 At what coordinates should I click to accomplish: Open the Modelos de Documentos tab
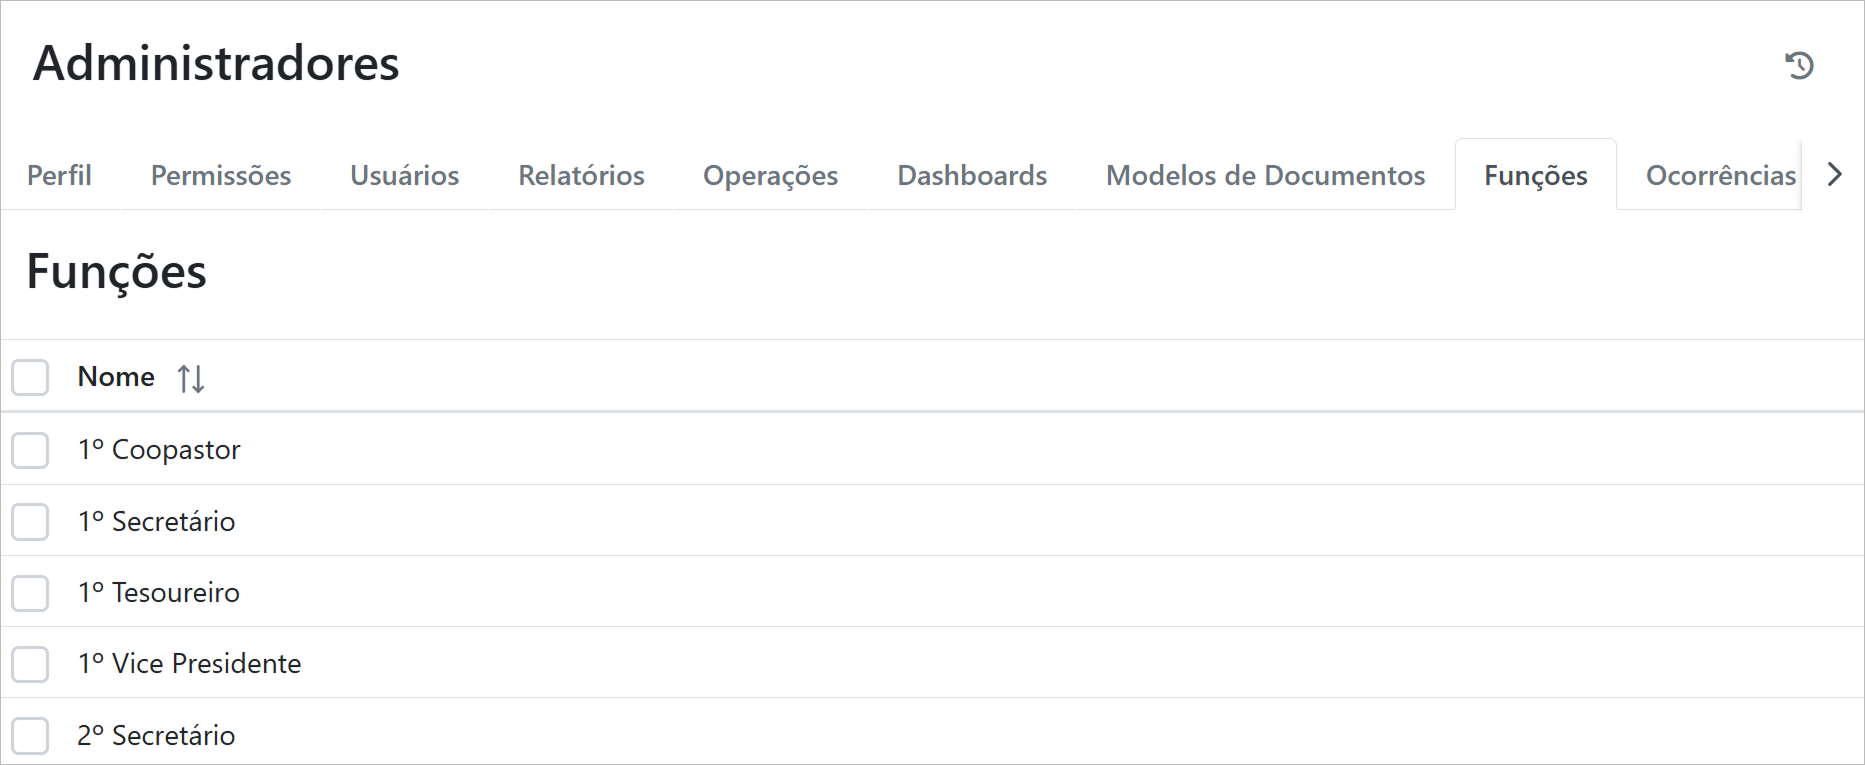tap(1265, 176)
